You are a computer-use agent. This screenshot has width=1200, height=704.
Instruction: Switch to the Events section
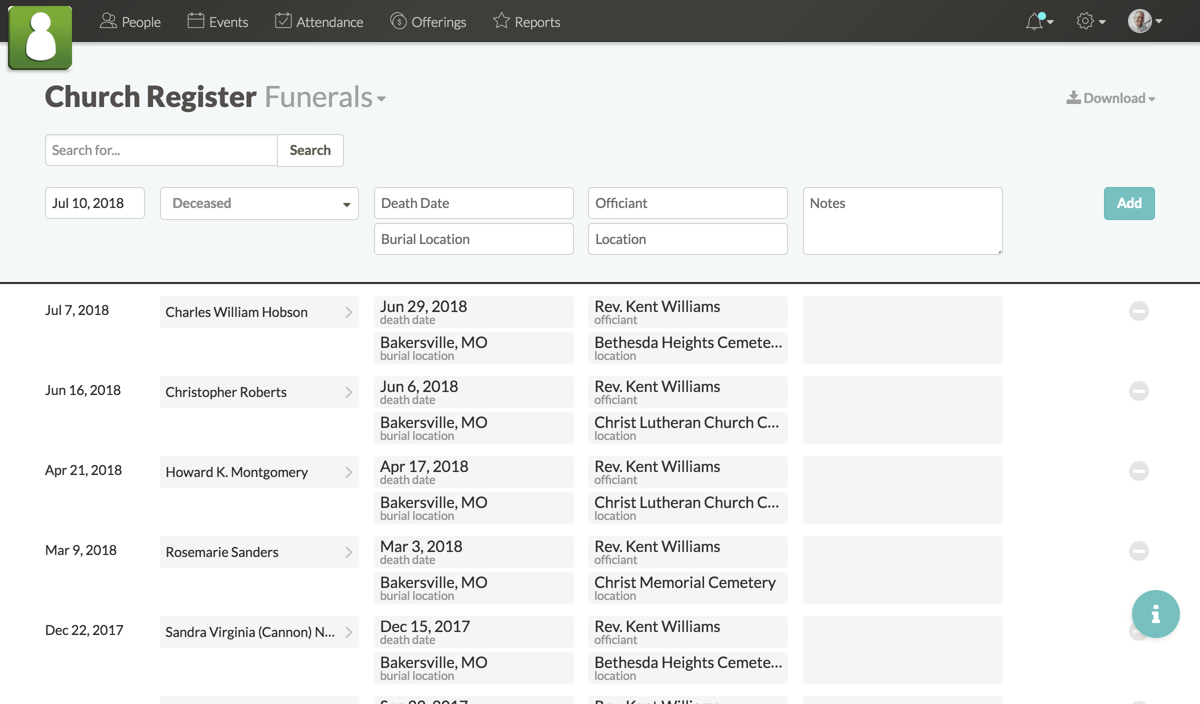217,20
